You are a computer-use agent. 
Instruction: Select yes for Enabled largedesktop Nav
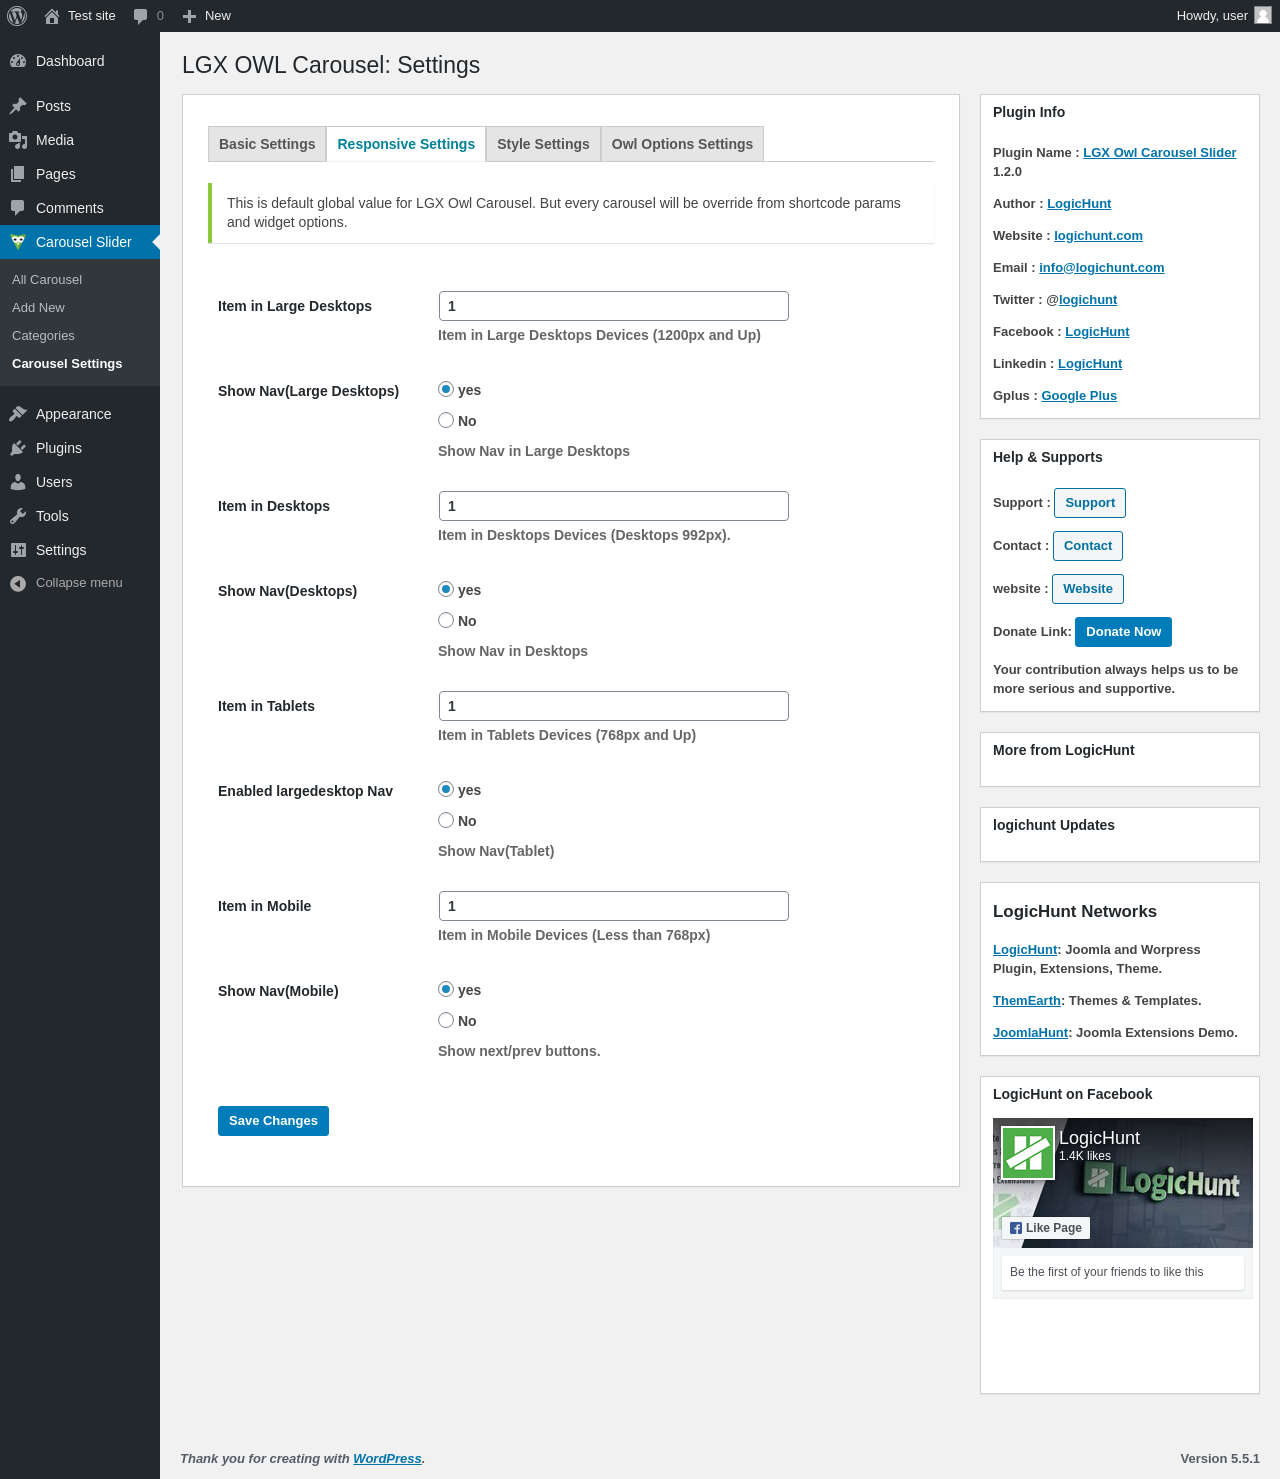click(446, 789)
